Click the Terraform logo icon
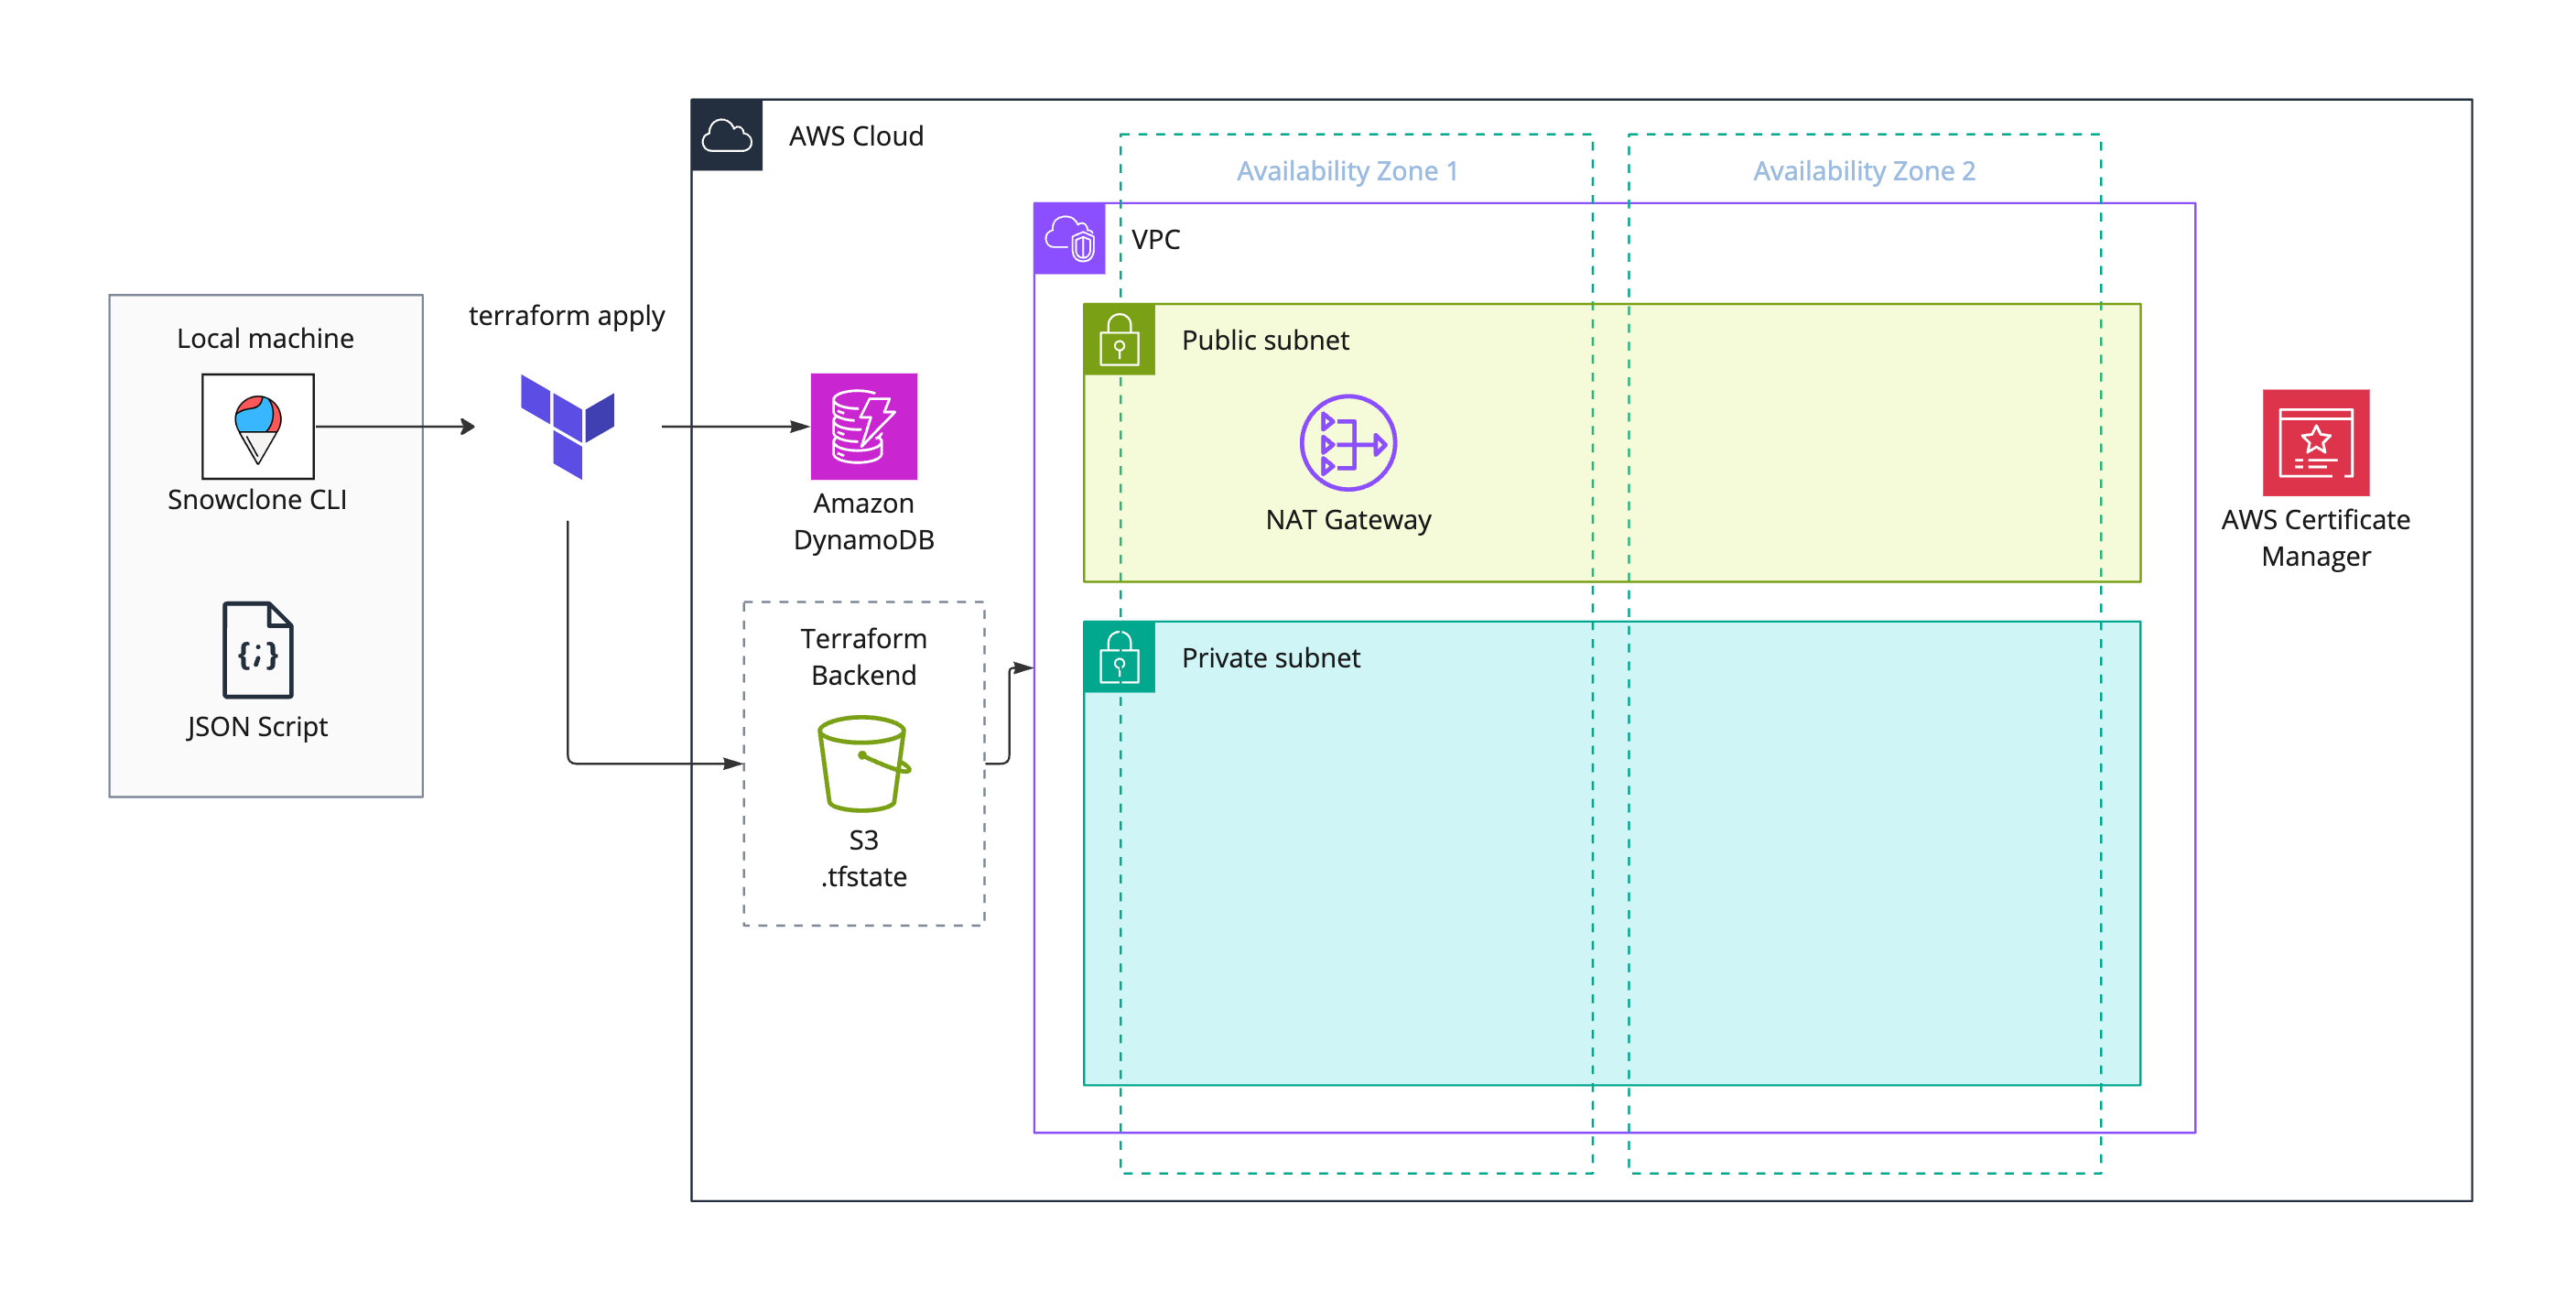Screen dimensions: 2576x1301 click(568, 427)
